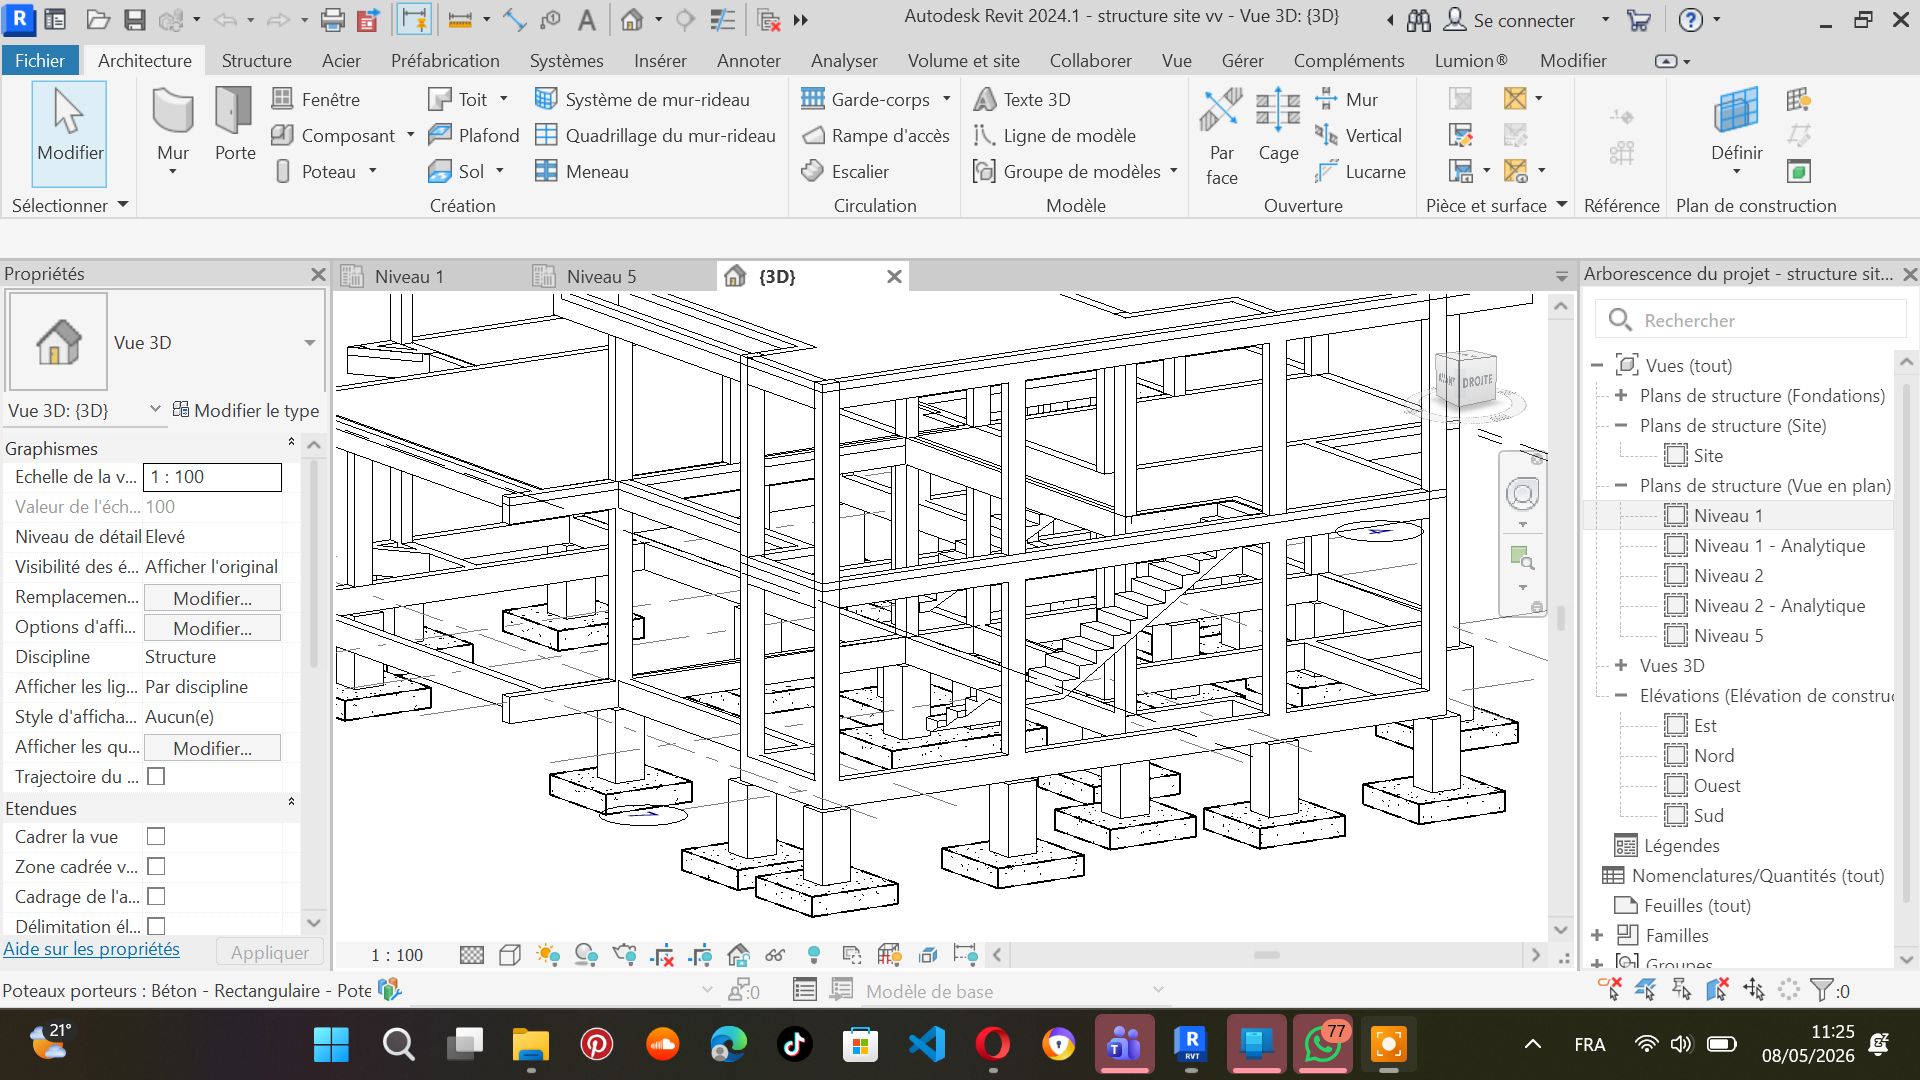Select Quadrillage du mur-rideau tool
The width and height of the screenshot is (1920, 1080).
tap(656, 135)
